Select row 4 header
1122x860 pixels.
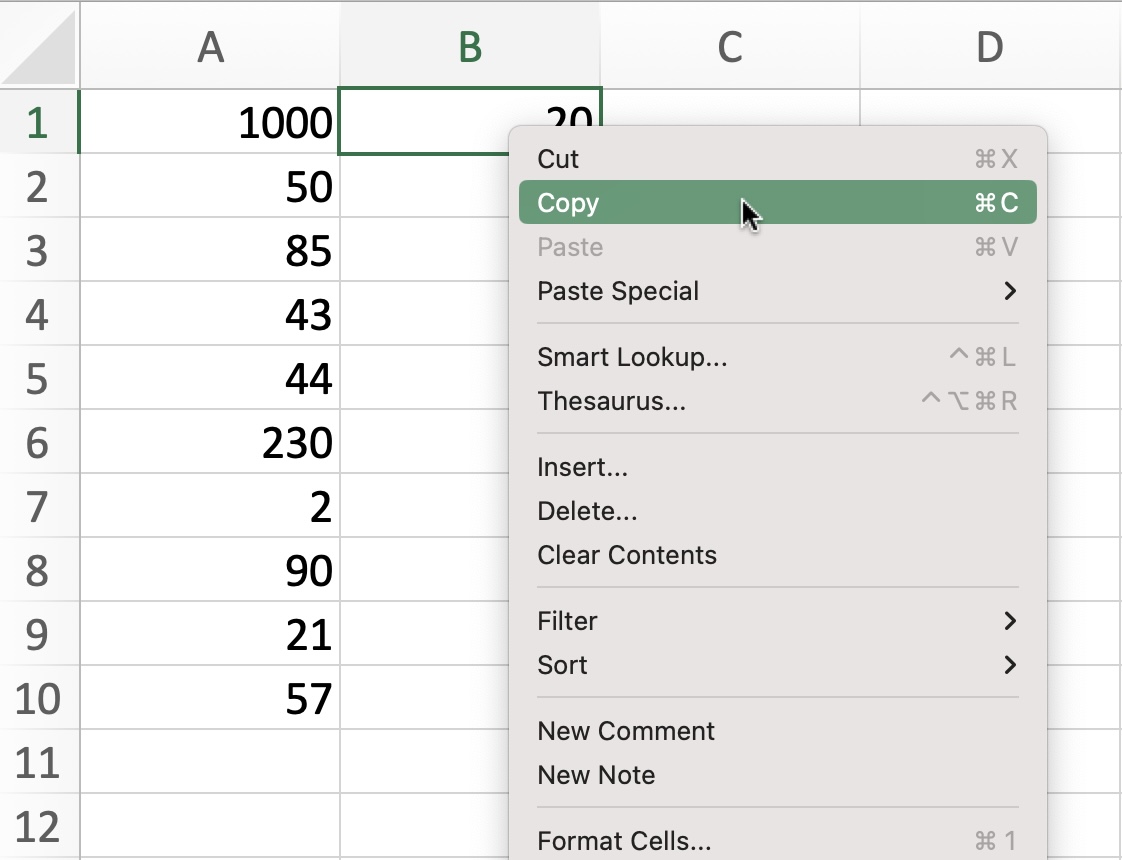tap(39, 314)
